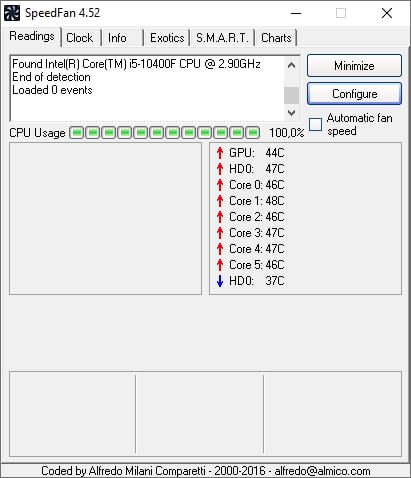Click the 100,0% CPU usage value
Viewport: 411px width, 478px height.
(x=287, y=133)
